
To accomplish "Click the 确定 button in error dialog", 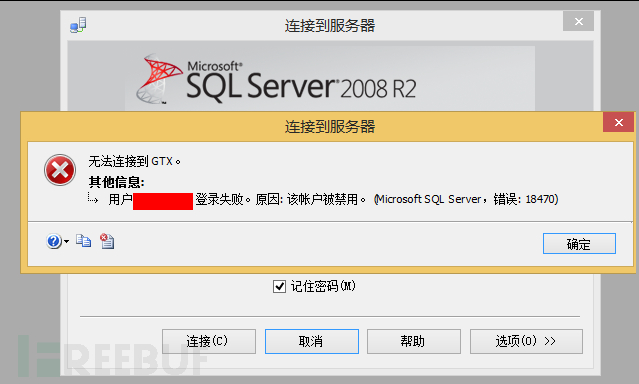I will coord(579,244).
